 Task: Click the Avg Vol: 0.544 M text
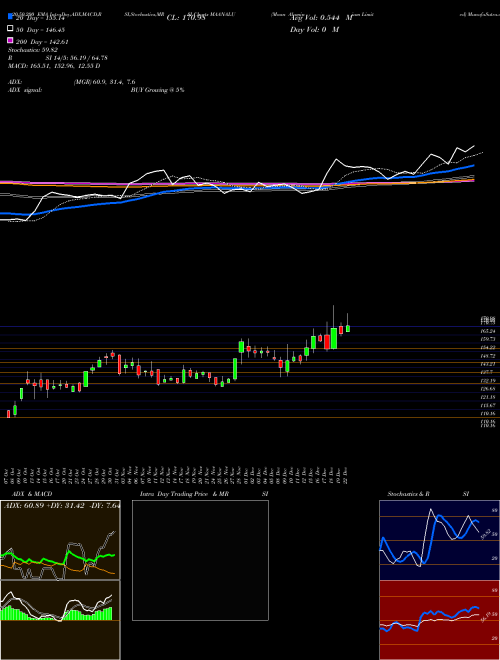[x=321, y=18]
